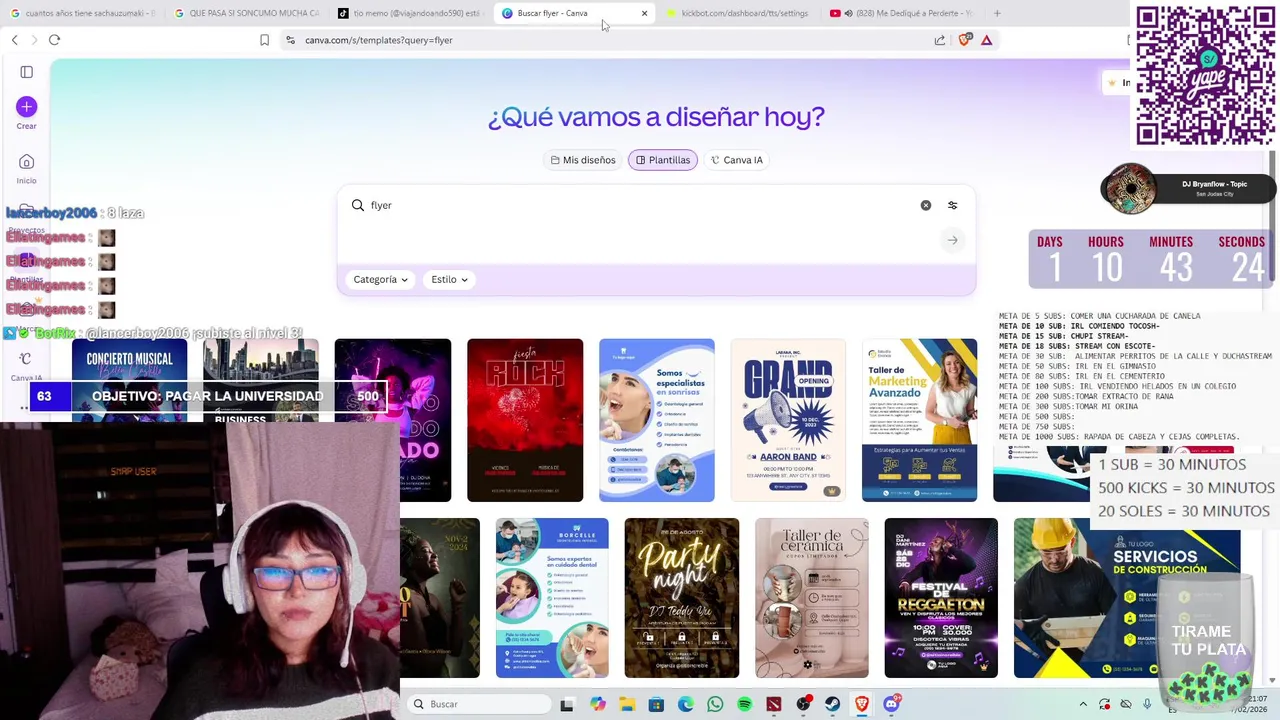Open the Party night DJ template
Viewport: 1280px width, 720px height.
[682, 598]
